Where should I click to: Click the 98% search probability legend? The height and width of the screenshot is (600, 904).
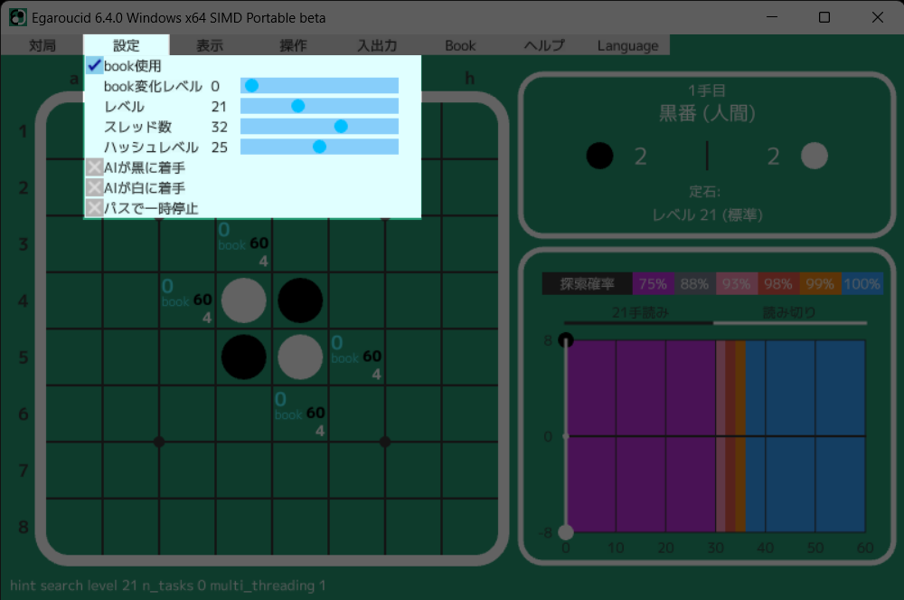778,284
